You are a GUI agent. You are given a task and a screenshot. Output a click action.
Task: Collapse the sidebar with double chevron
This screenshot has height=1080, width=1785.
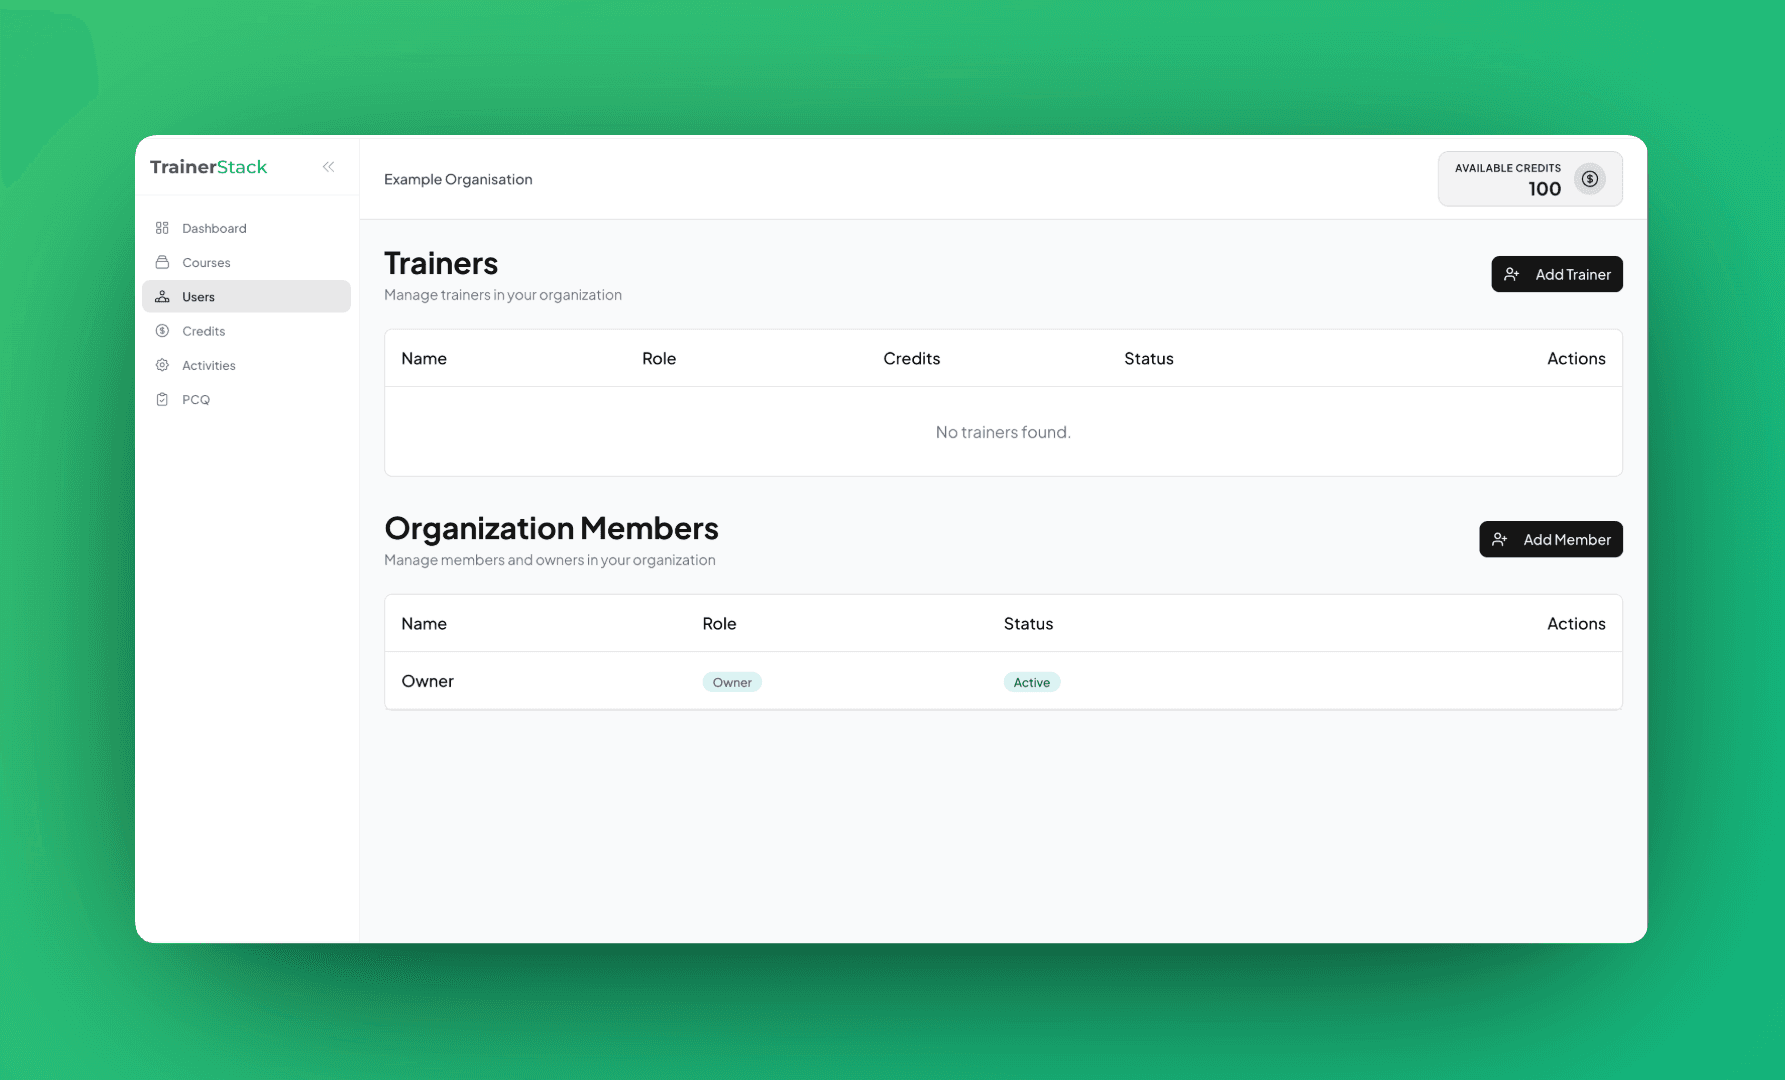click(328, 167)
